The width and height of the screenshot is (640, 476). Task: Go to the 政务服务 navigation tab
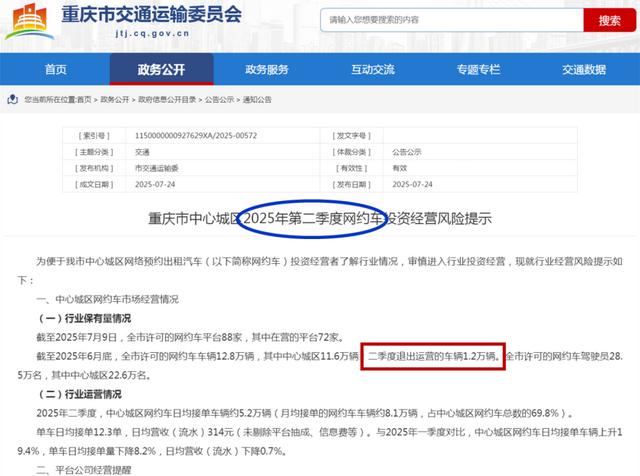267,69
